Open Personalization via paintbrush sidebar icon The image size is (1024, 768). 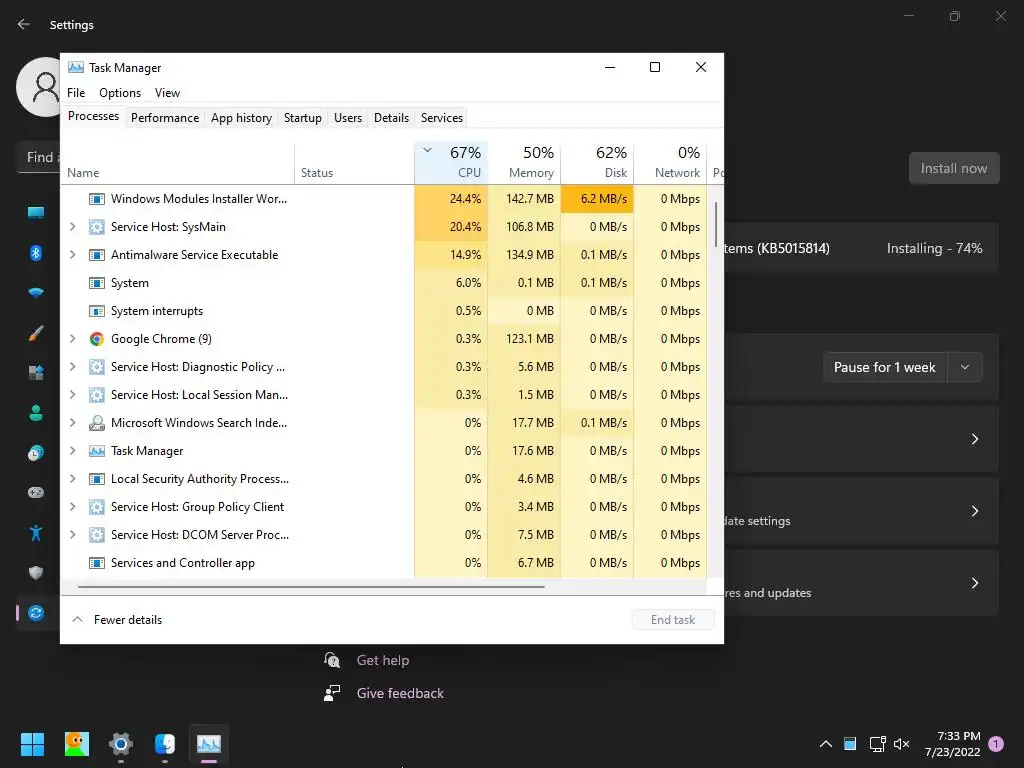tap(36, 333)
